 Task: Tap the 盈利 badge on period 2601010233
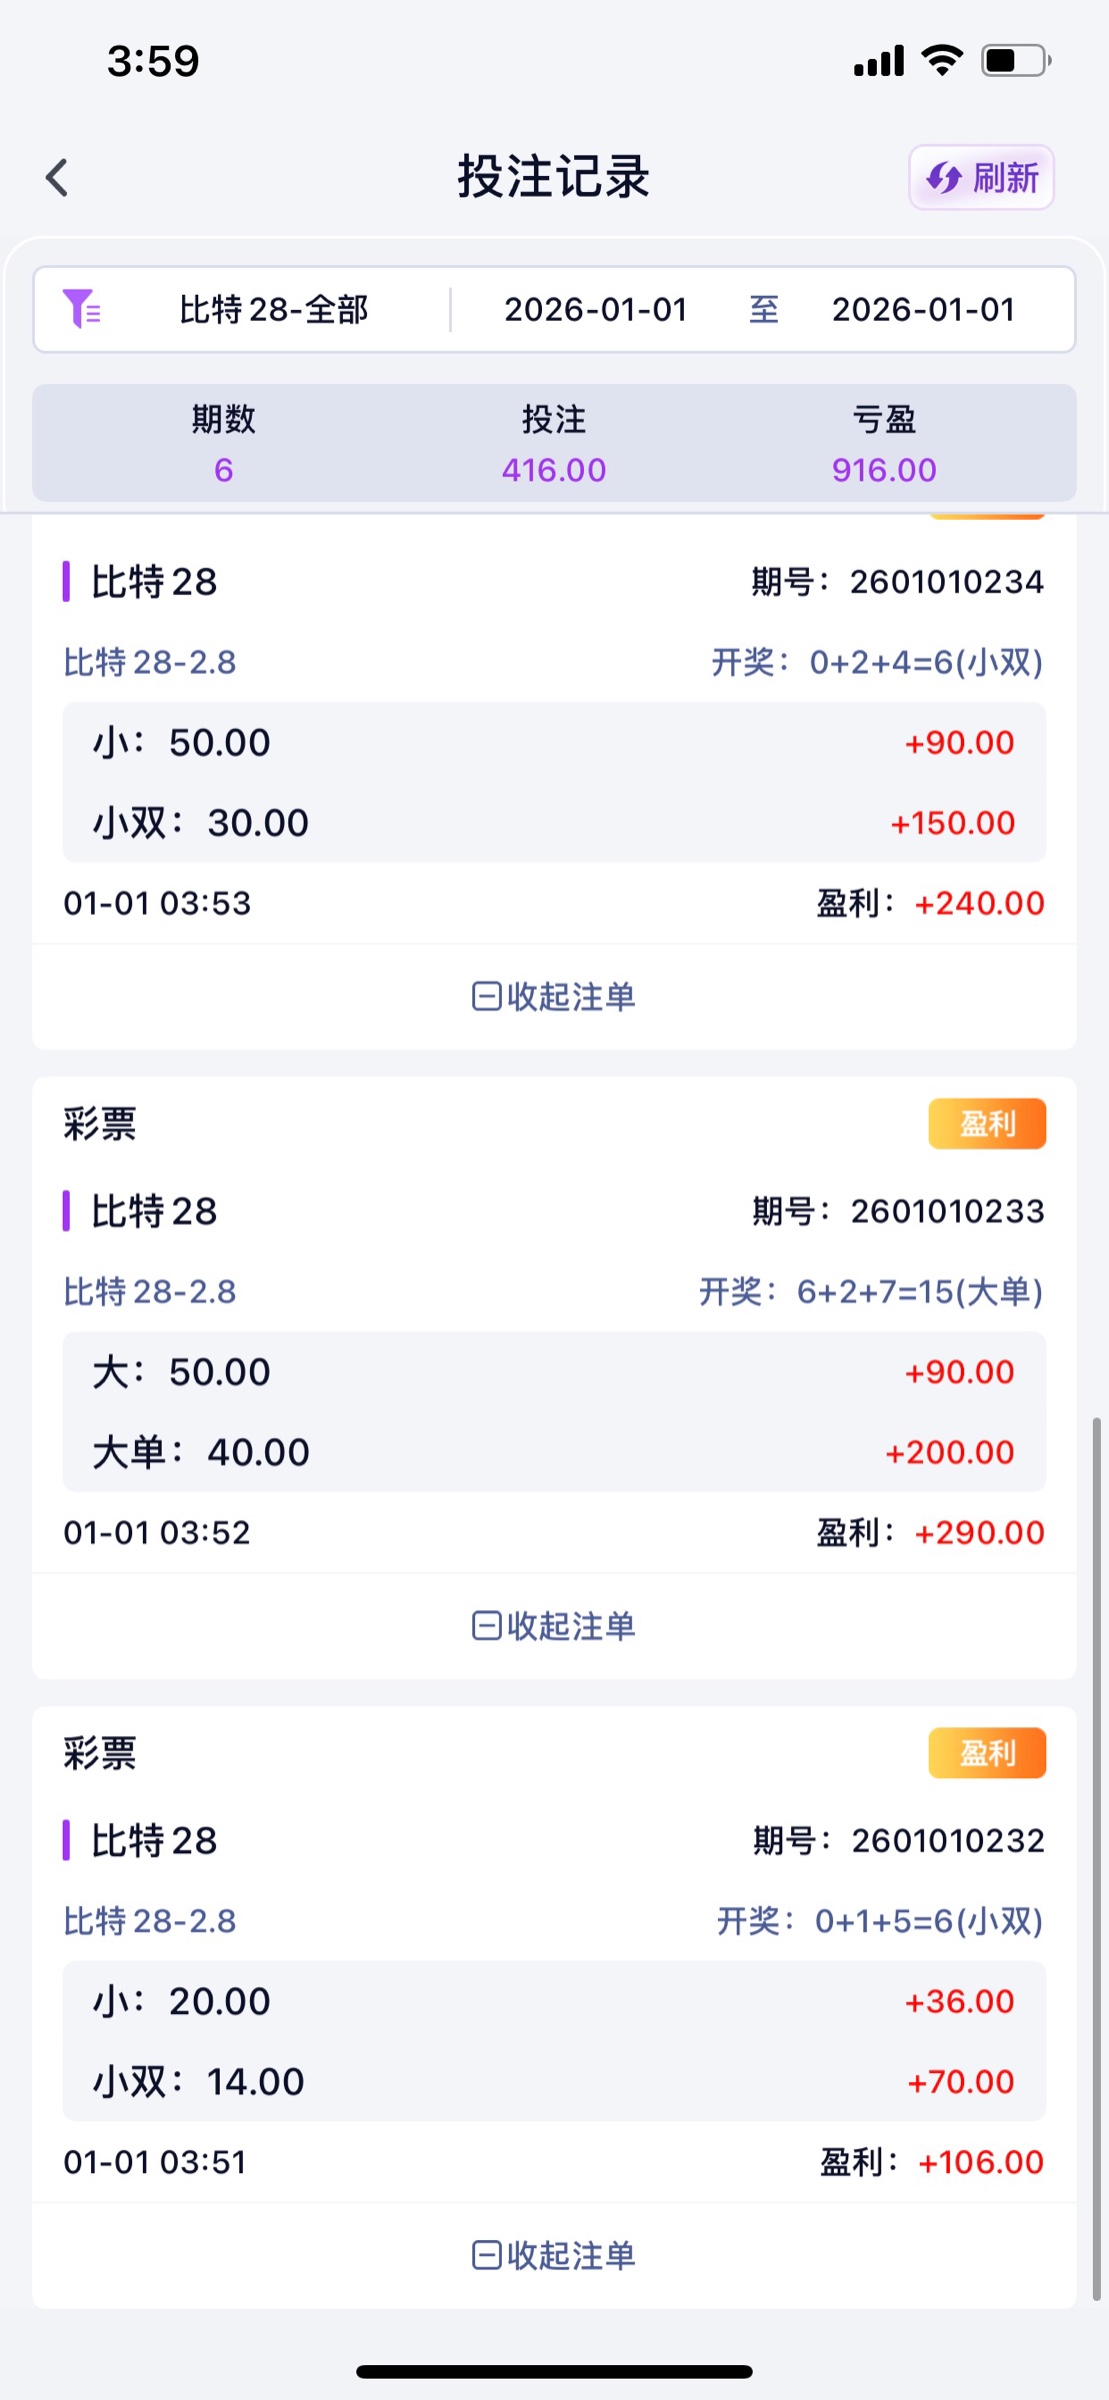(987, 1124)
